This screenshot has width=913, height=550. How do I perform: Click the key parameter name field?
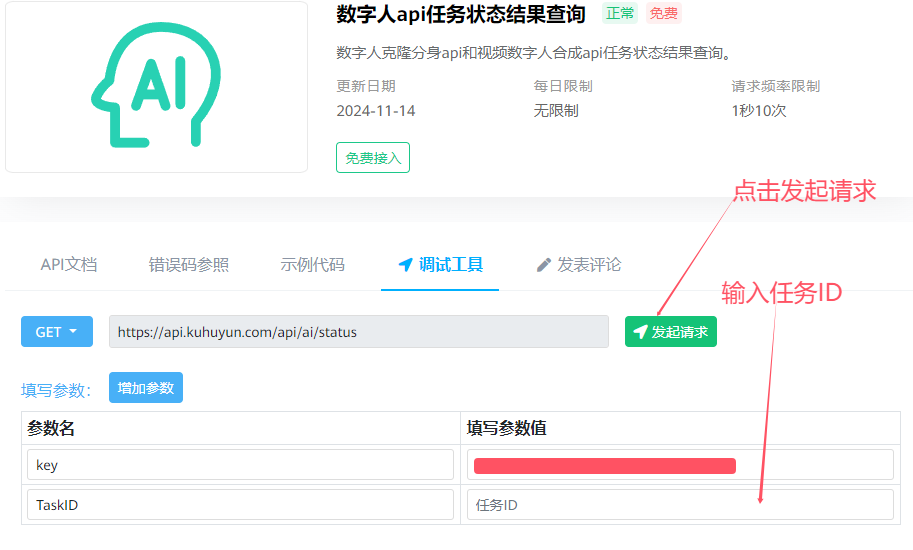pyautogui.click(x=240, y=465)
